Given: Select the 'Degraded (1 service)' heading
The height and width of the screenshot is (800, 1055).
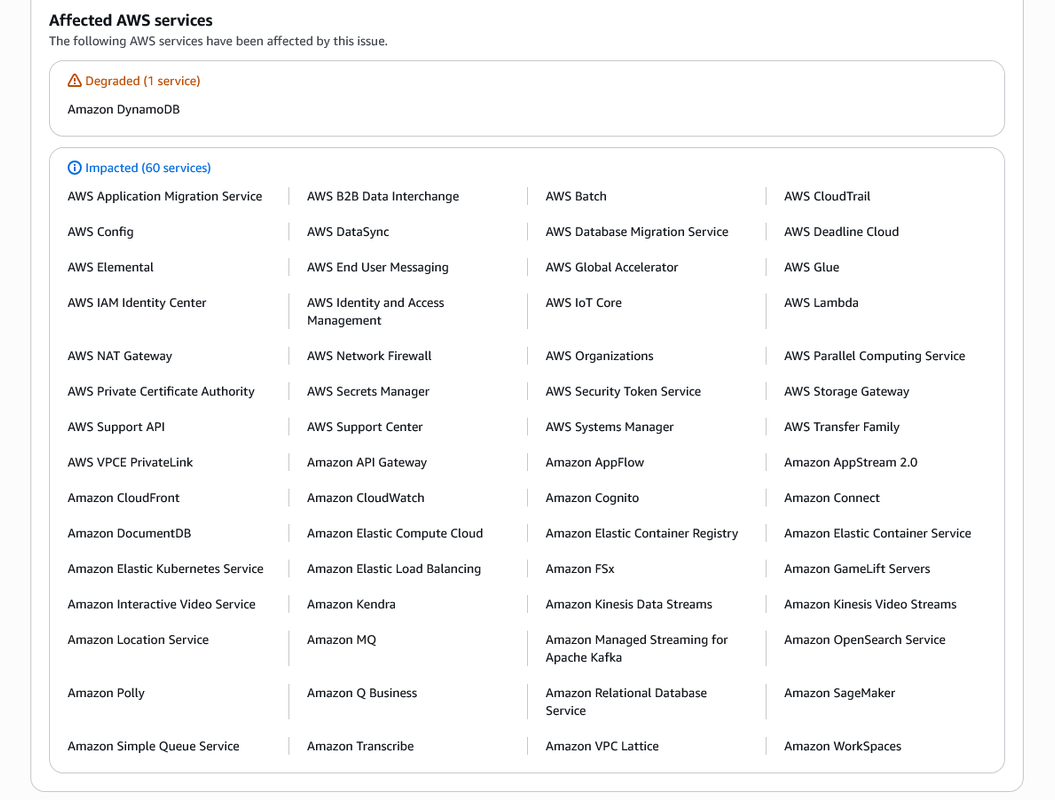Looking at the screenshot, I should [143, 81].
